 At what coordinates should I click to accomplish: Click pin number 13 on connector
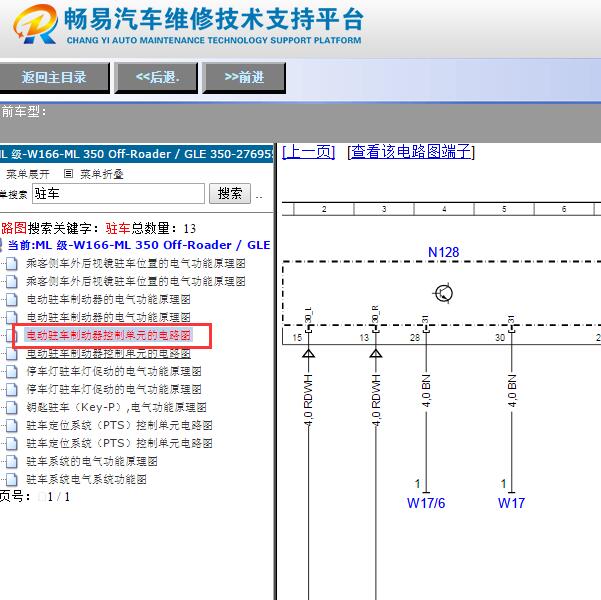click(x=364, y=338)
